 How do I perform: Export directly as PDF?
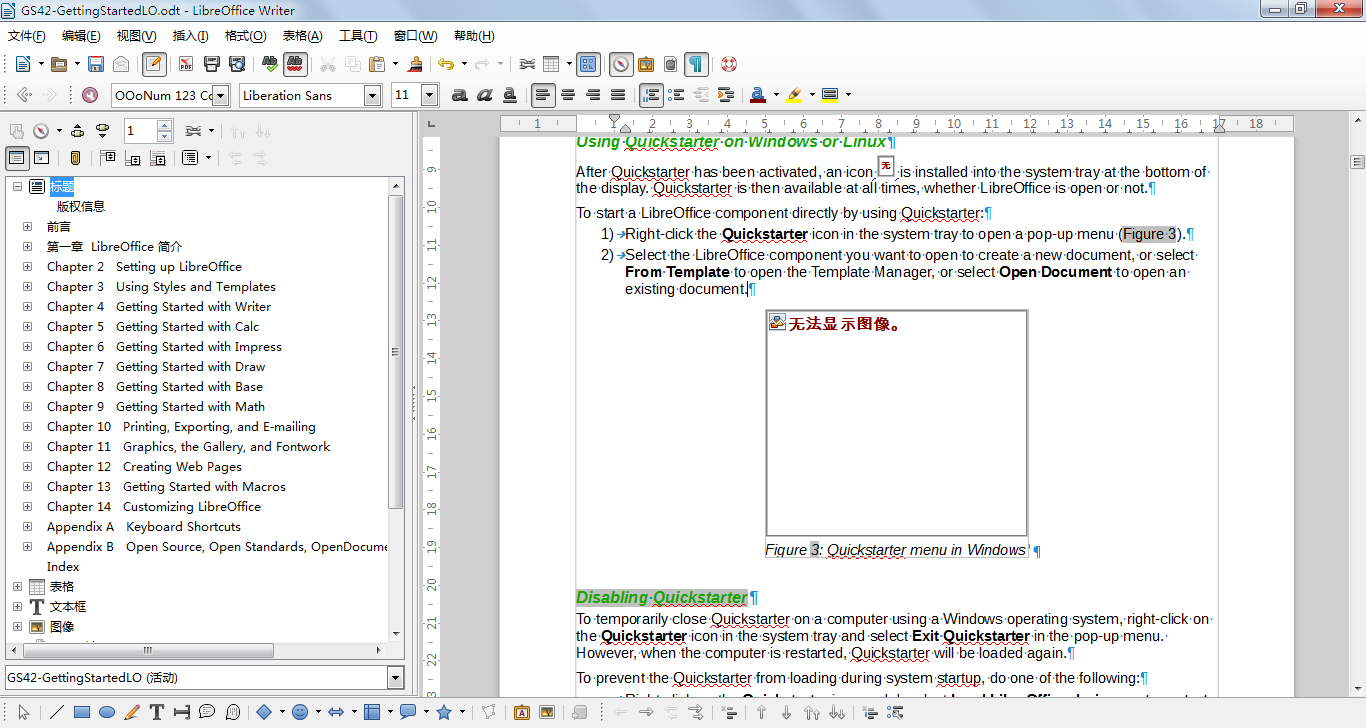pyautogui.click(x=185, y=64)
